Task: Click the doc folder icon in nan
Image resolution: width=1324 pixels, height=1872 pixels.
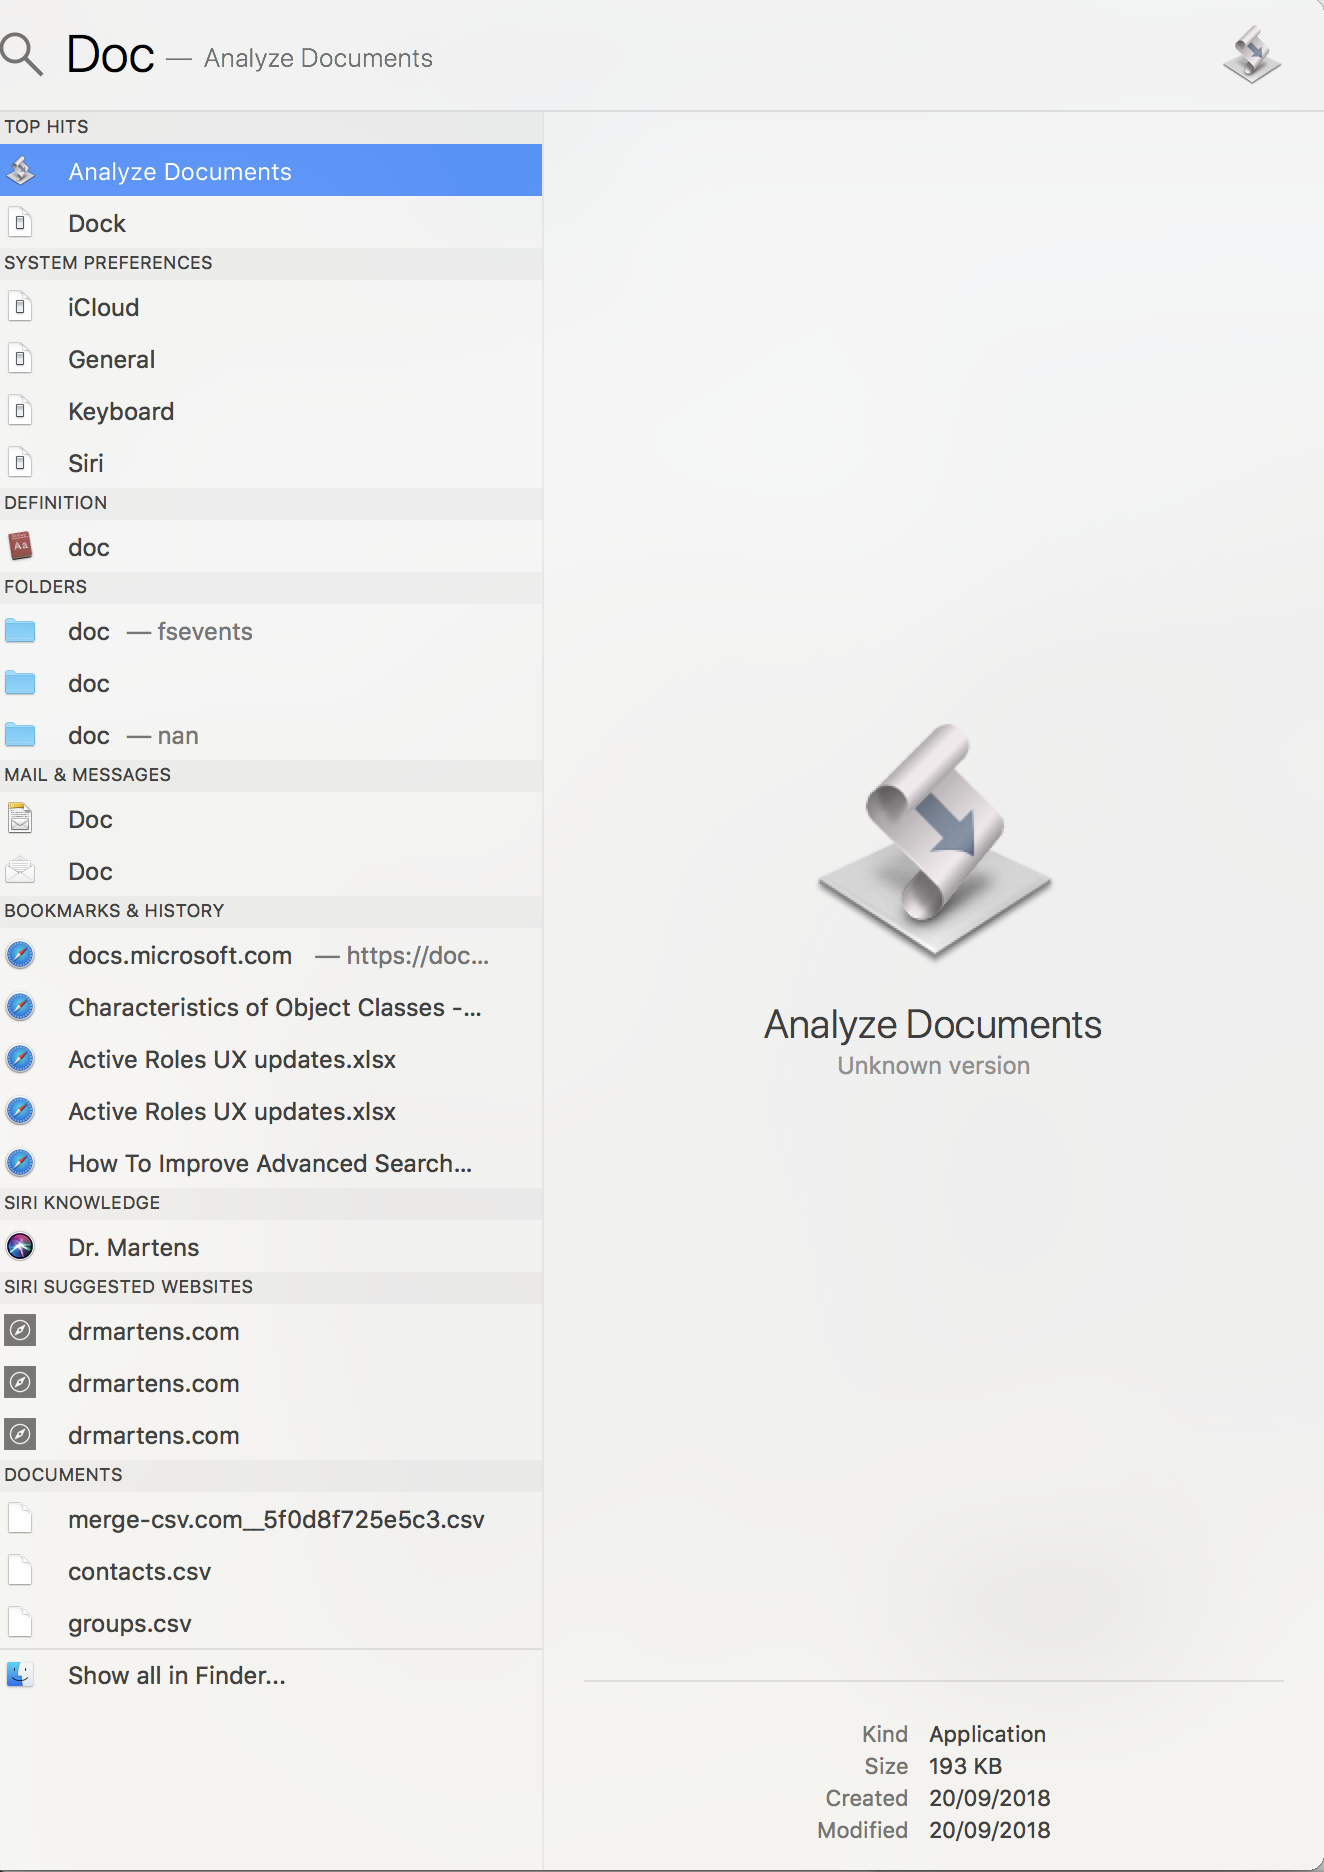Action: pos(20,736)
